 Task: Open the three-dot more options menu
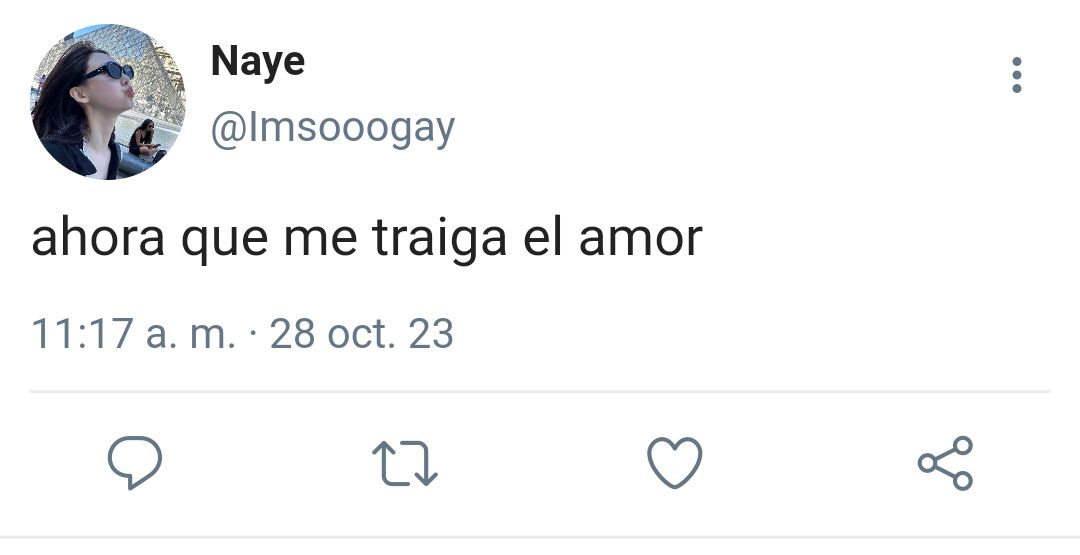(x=1017, y=75)
